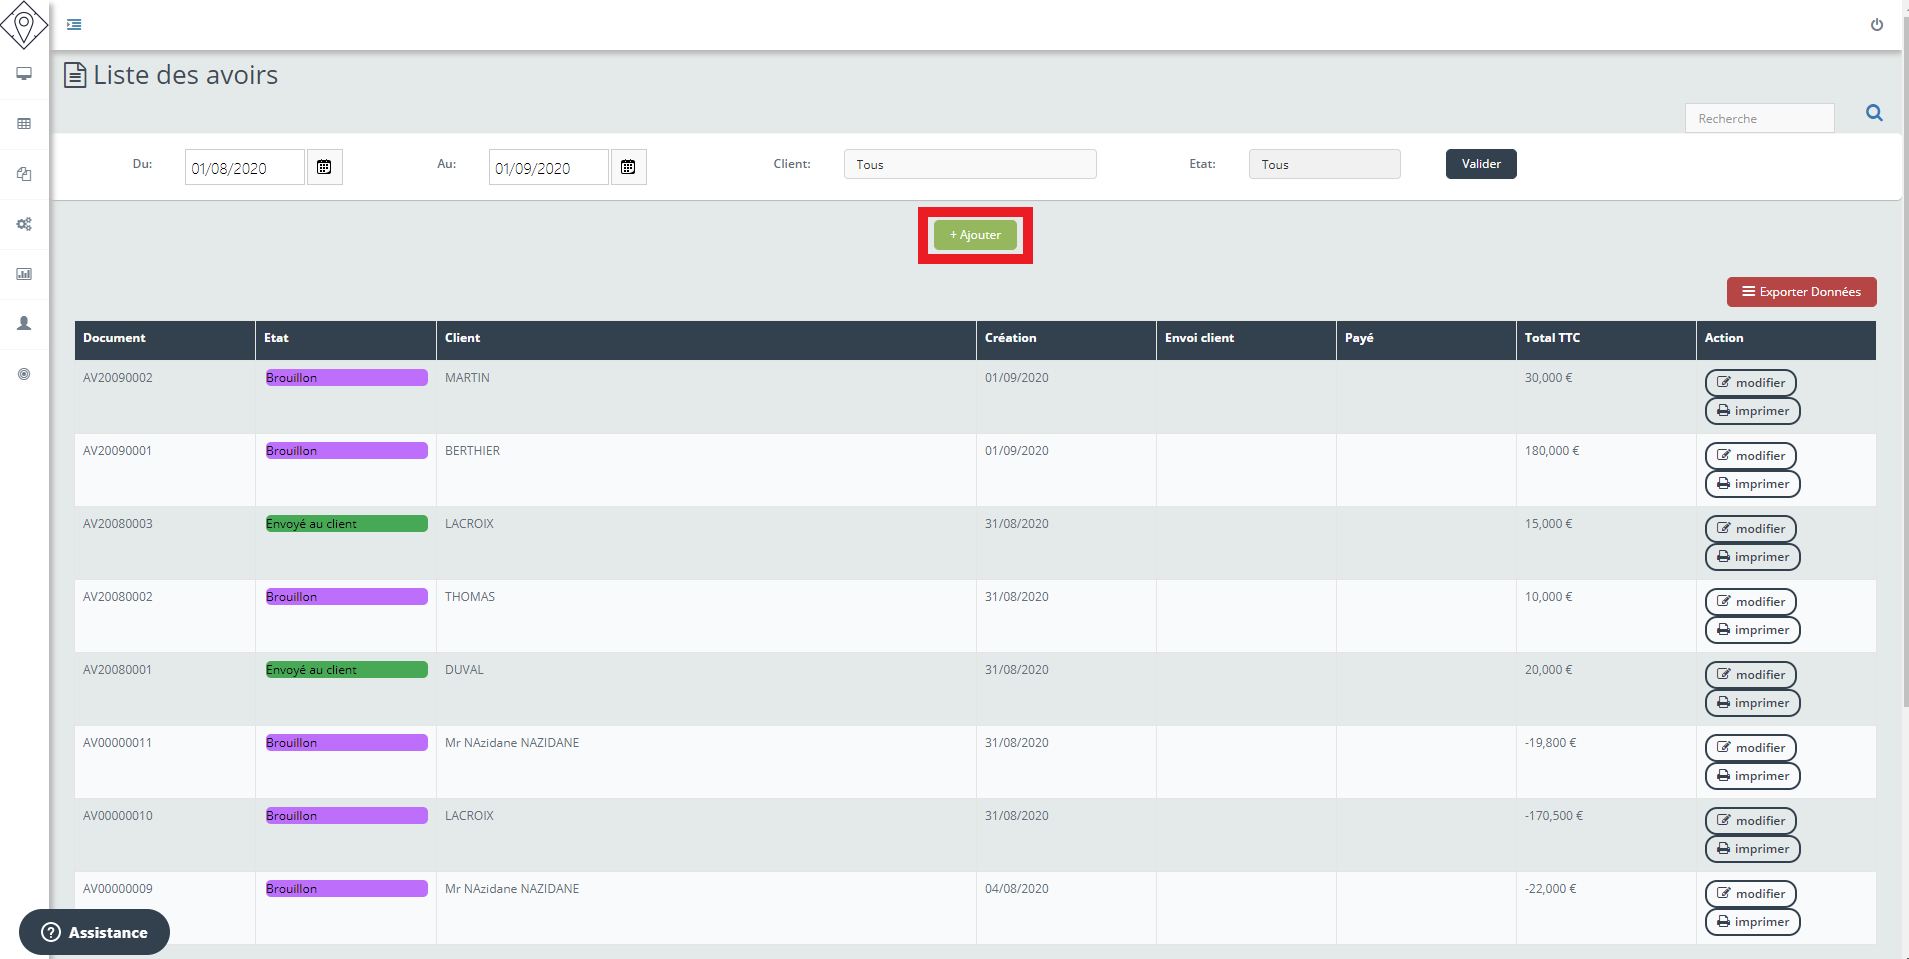The image size is (1909, 959).
Task: Click the Recherche search field
Action: [1759, 118]
